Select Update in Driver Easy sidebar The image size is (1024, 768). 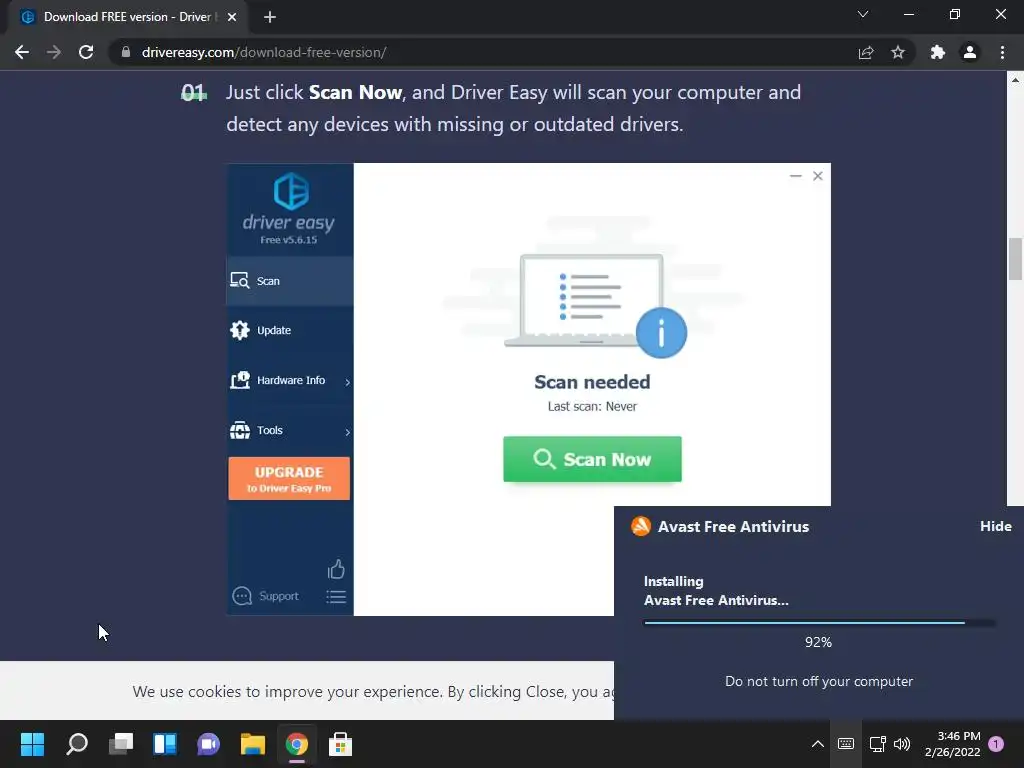[290, 330]
